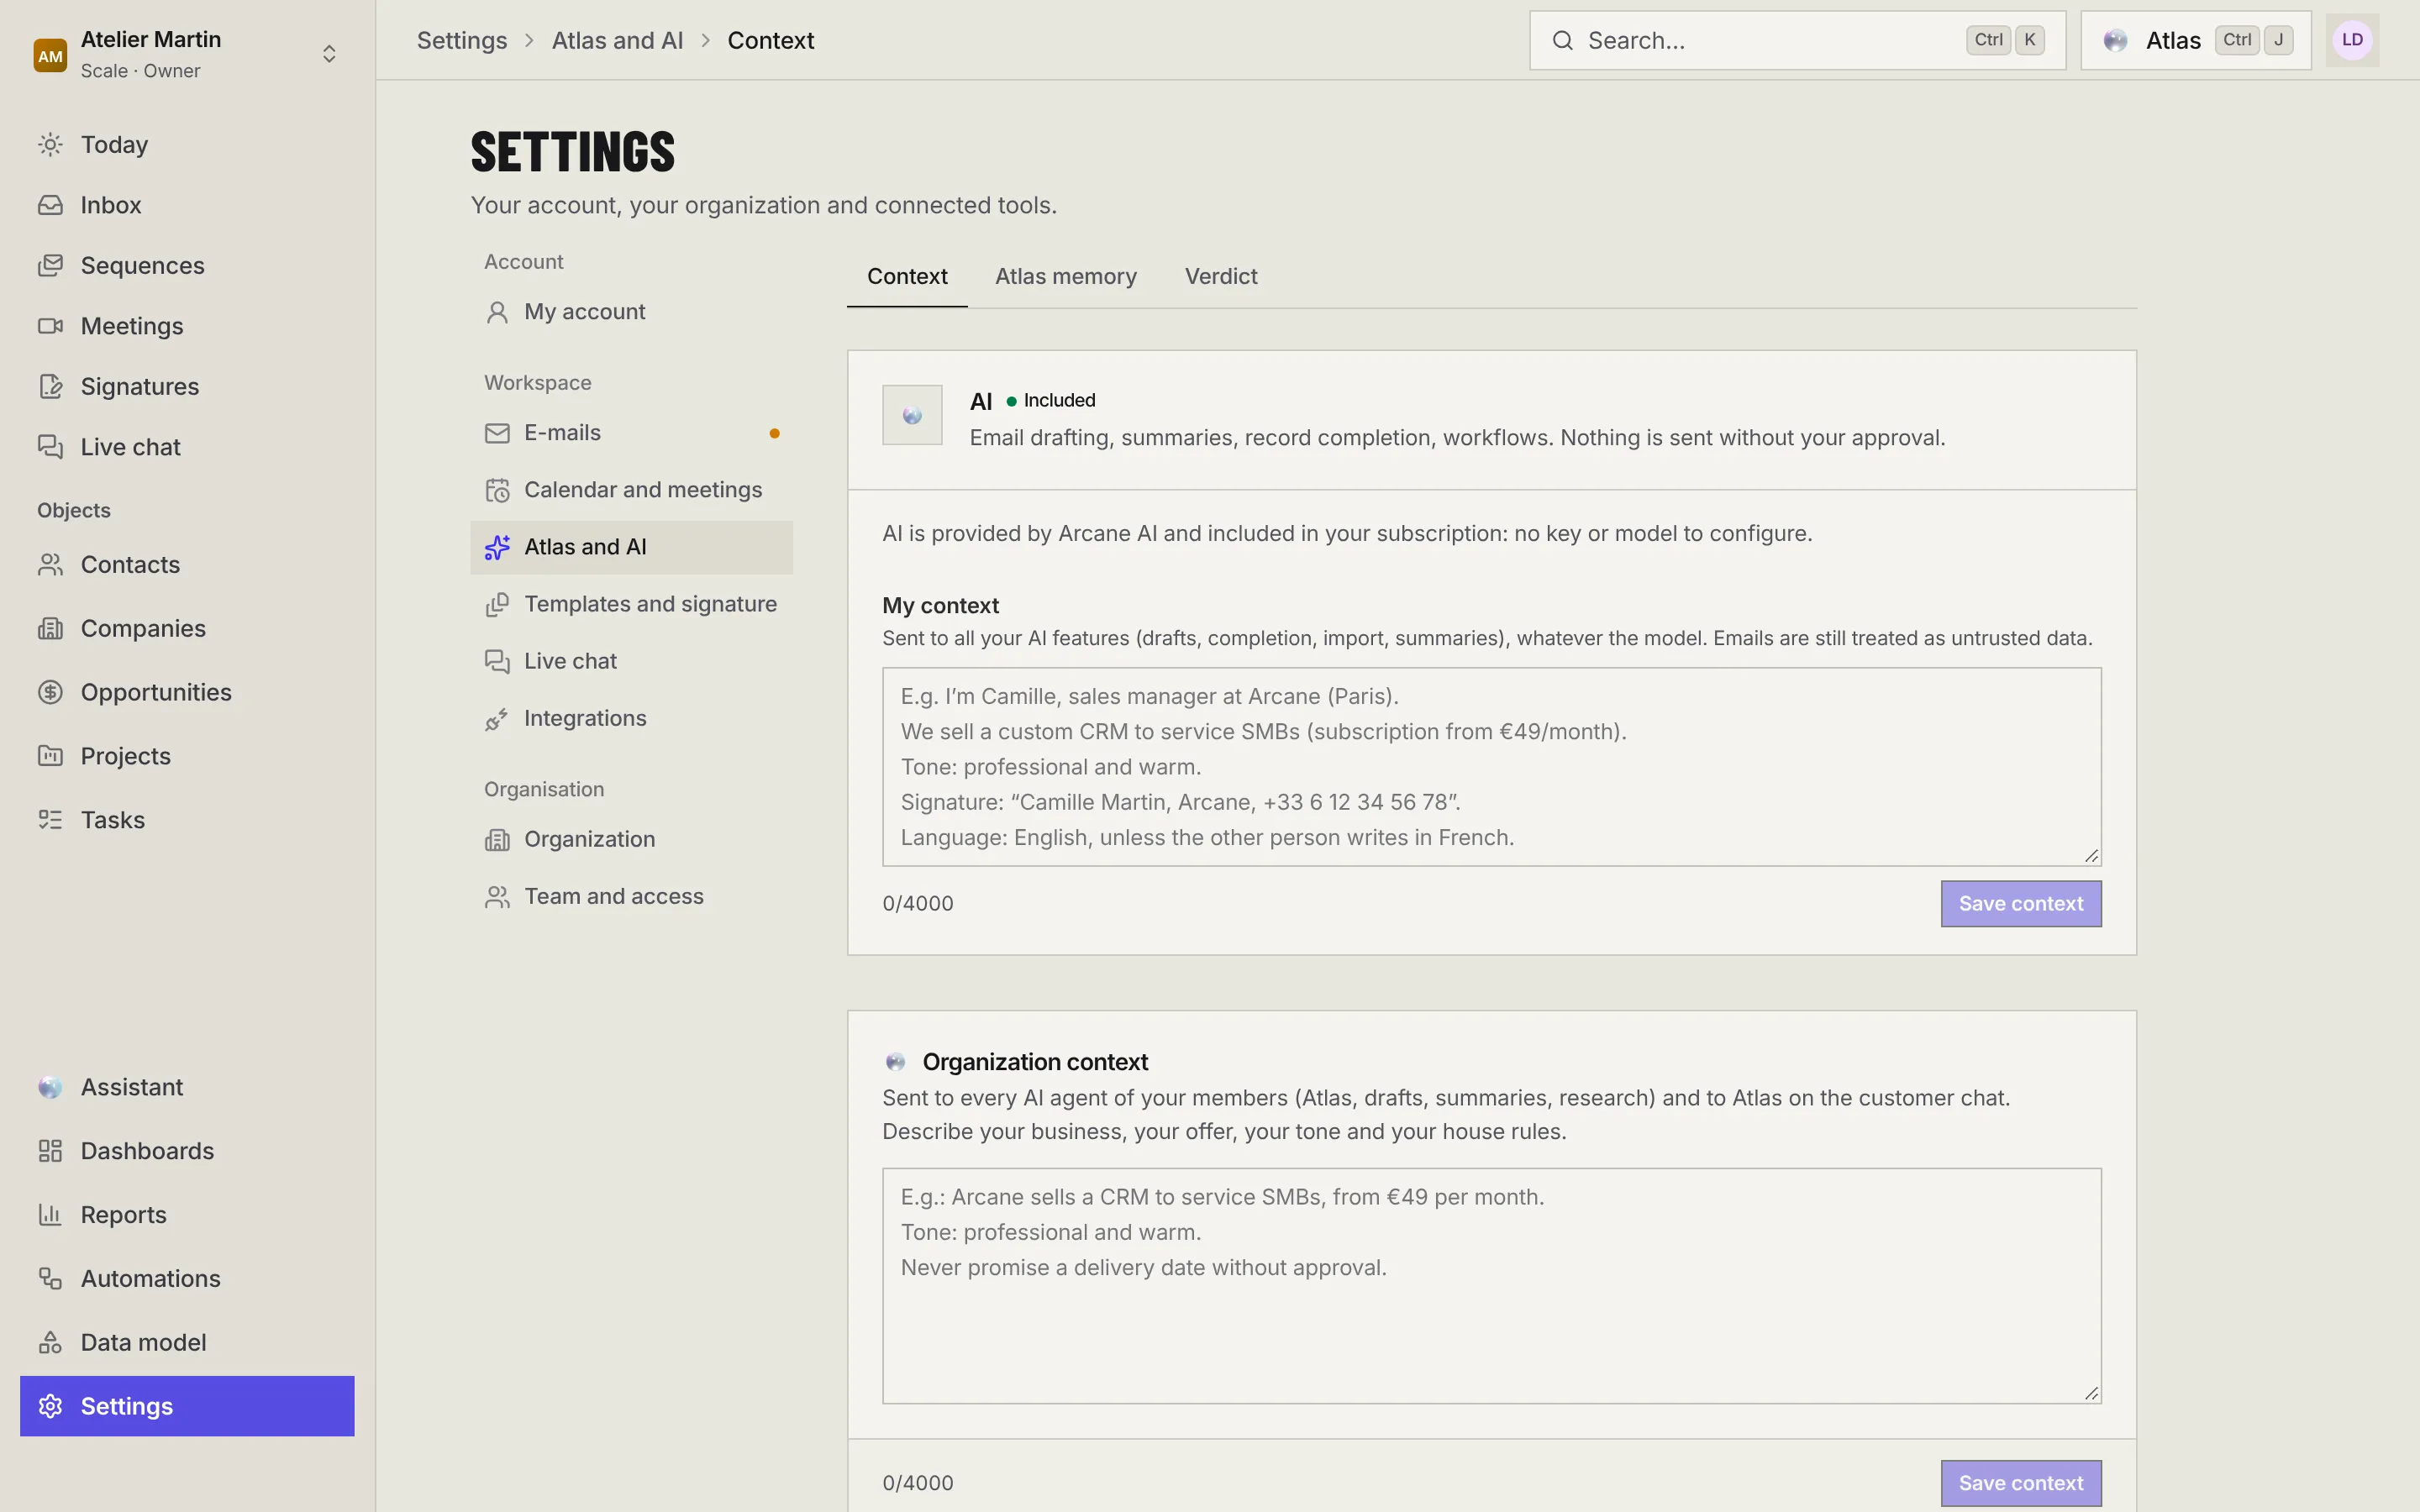Open the Inbox tray icon
Viewport: 2420px width, 1512px height.
pos(50,205)
